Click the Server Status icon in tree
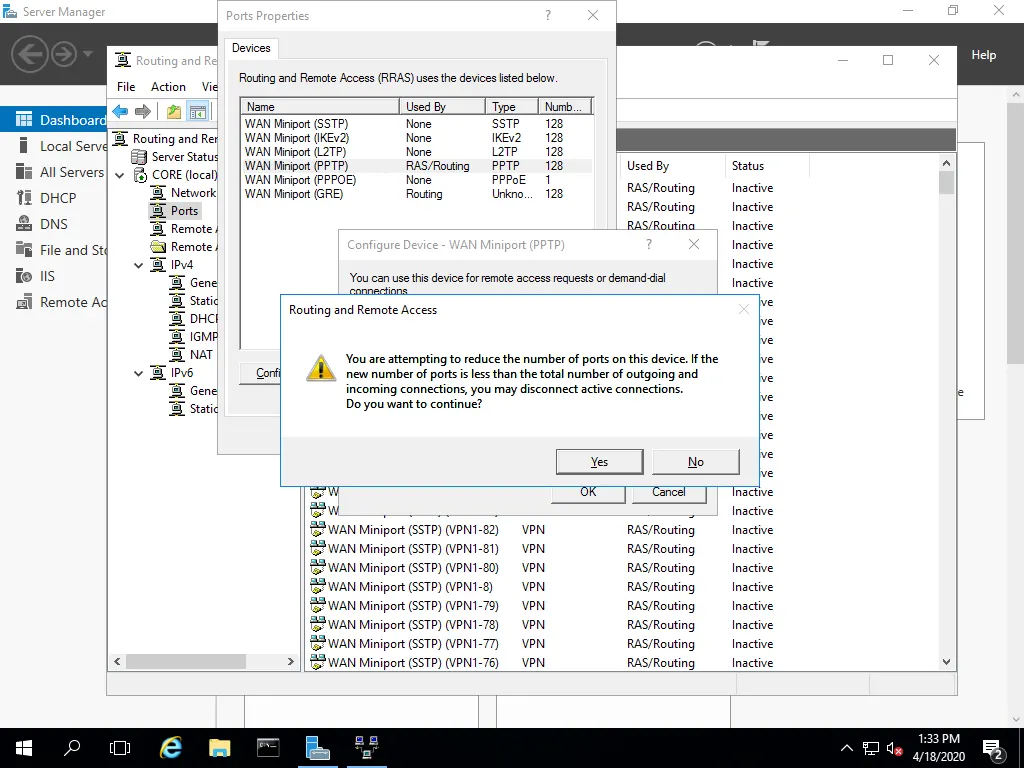The image size is (1024, 768). (x=138, y=157)
